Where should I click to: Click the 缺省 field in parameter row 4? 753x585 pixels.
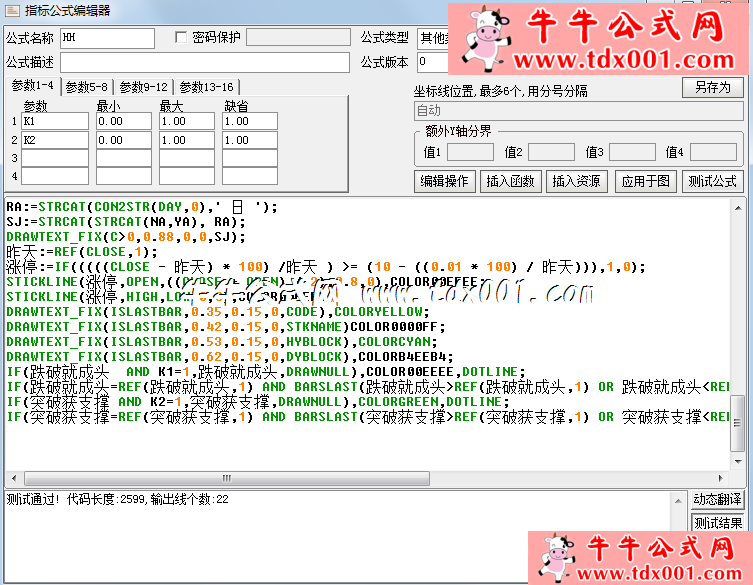pos(250,176)
